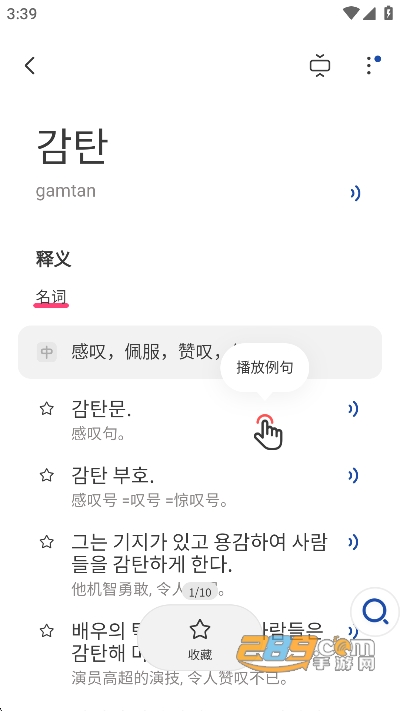Screen dimensions: 400x711
Task: Play audio for 감탄 부호 example
Action: (353, 476)
